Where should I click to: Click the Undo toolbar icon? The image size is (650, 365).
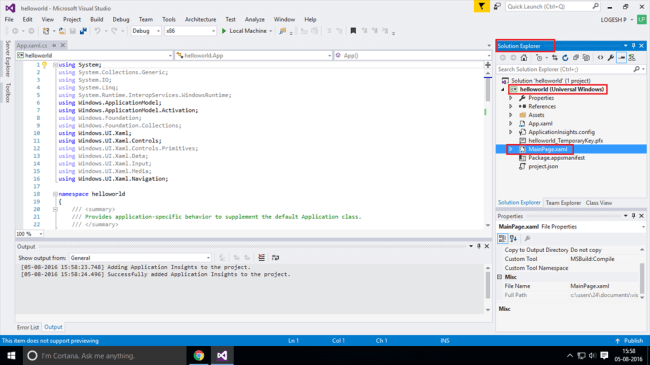pos(97,31)
